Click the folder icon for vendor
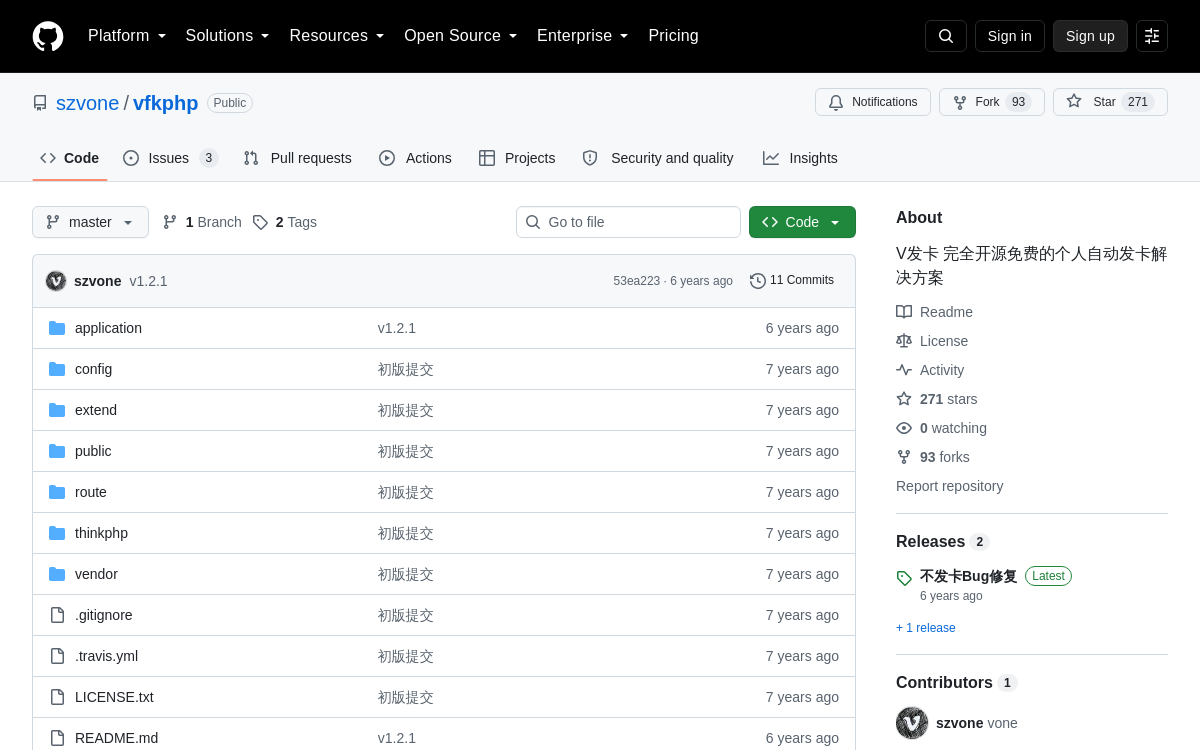The height and width of the screenshot is (750, 1200). click(x=57, y=574)
